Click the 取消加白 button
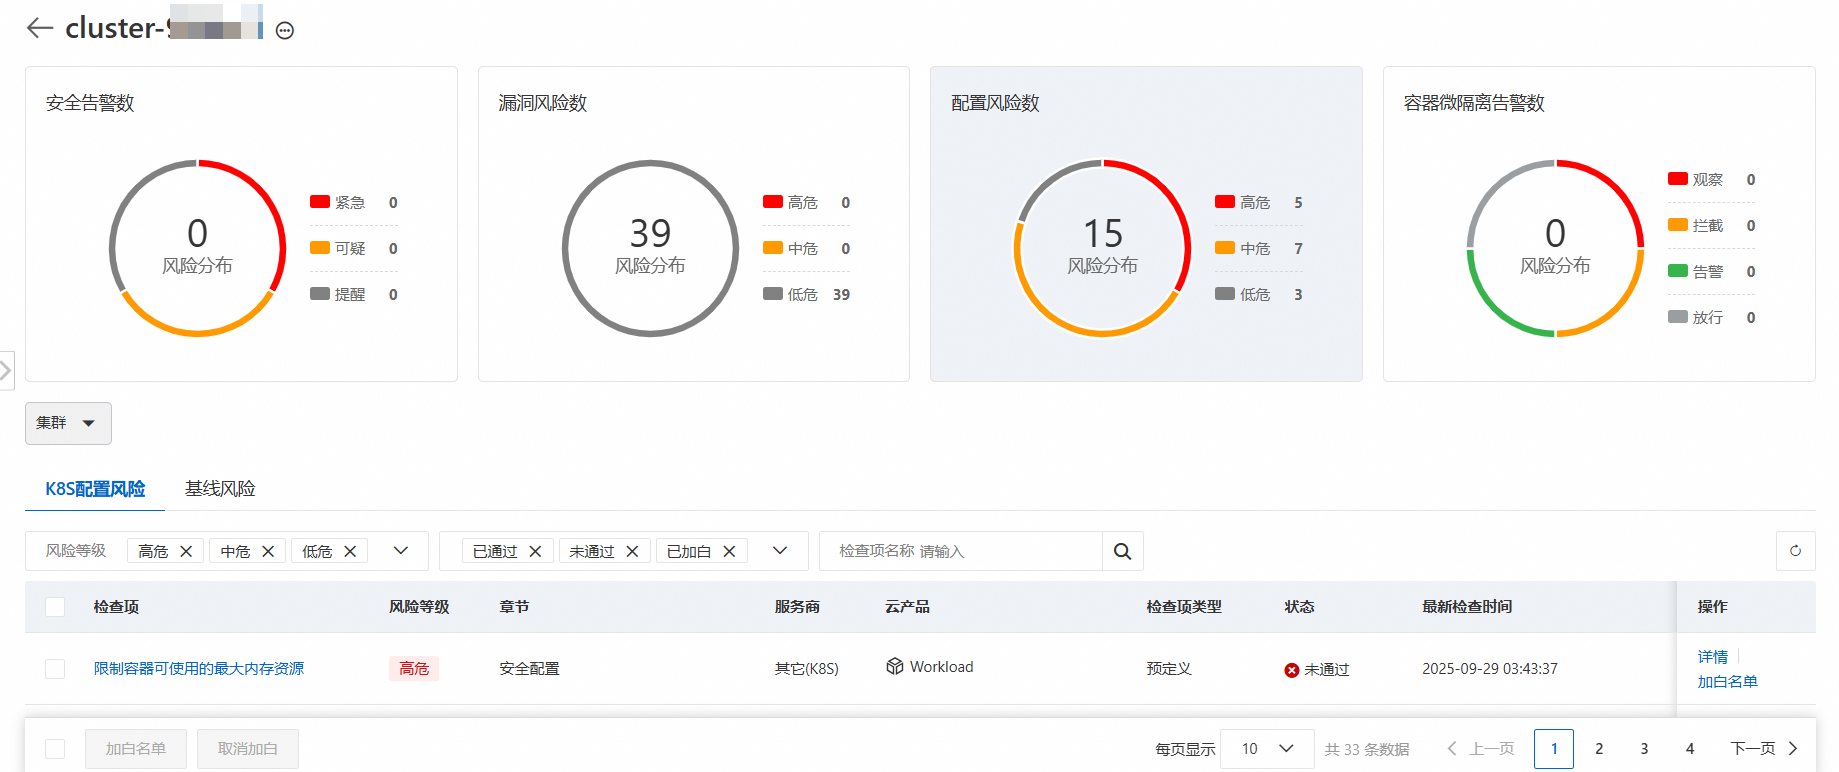Screen dimensions: 1839x772 point(248,749)
